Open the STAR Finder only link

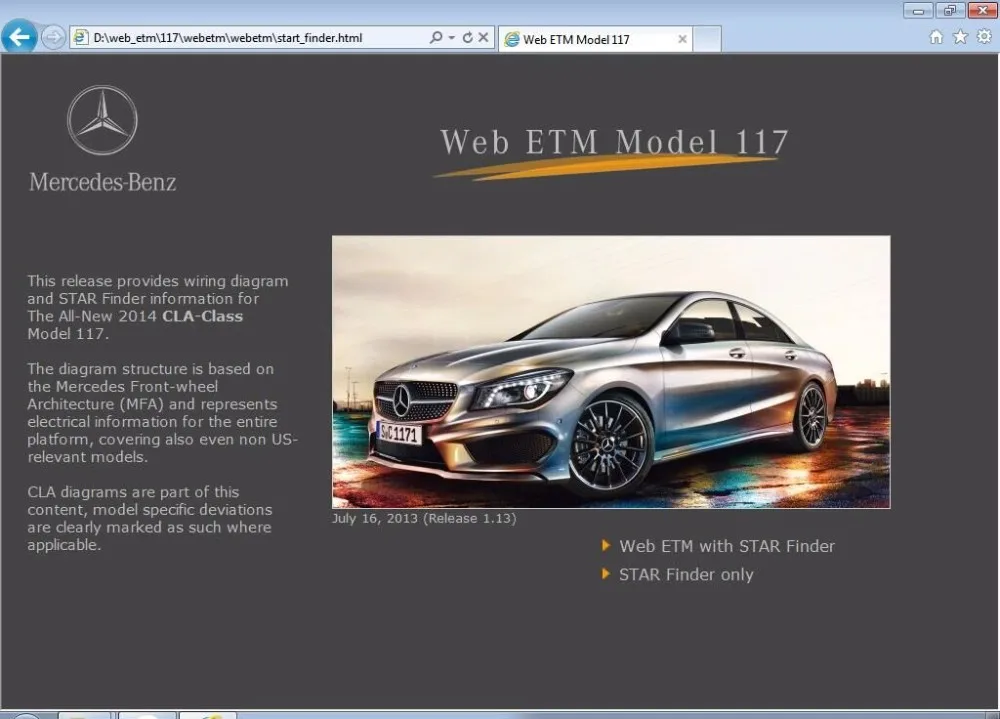[x=686, y=575]
